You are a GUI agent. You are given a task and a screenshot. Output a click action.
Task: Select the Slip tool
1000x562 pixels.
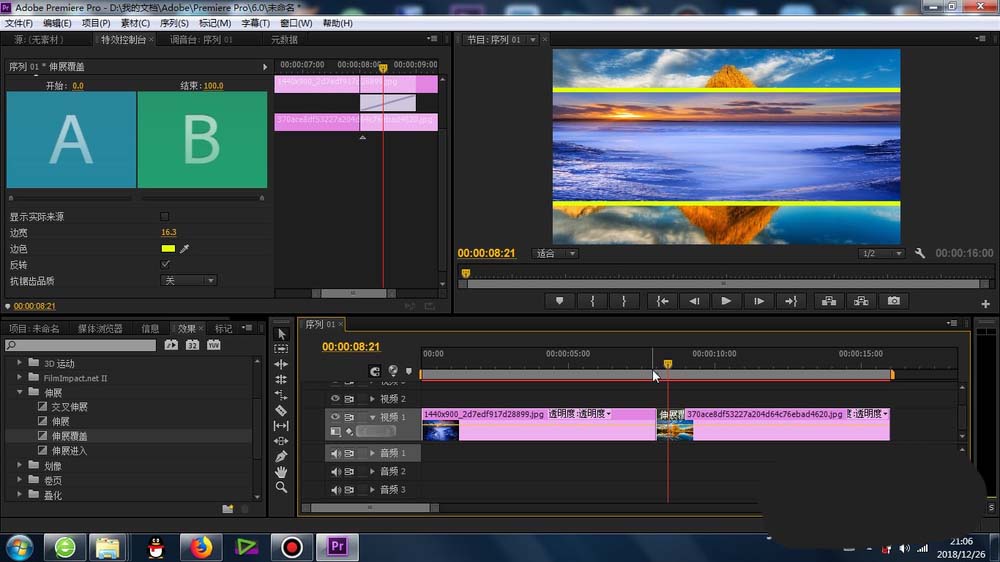(281, 425)
